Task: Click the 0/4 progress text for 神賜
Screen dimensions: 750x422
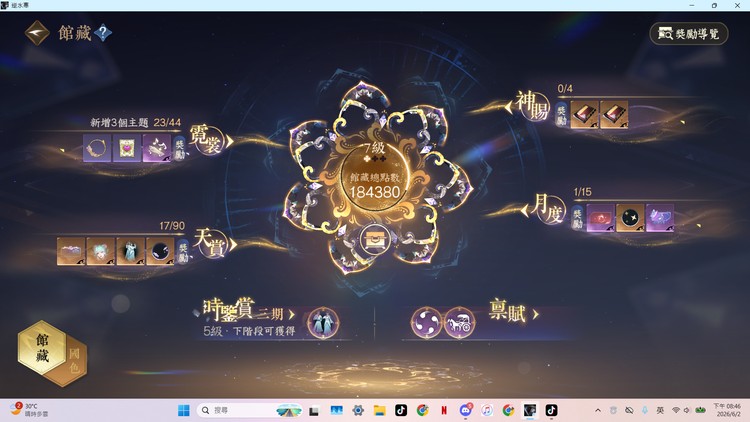Action: (565, 89)
